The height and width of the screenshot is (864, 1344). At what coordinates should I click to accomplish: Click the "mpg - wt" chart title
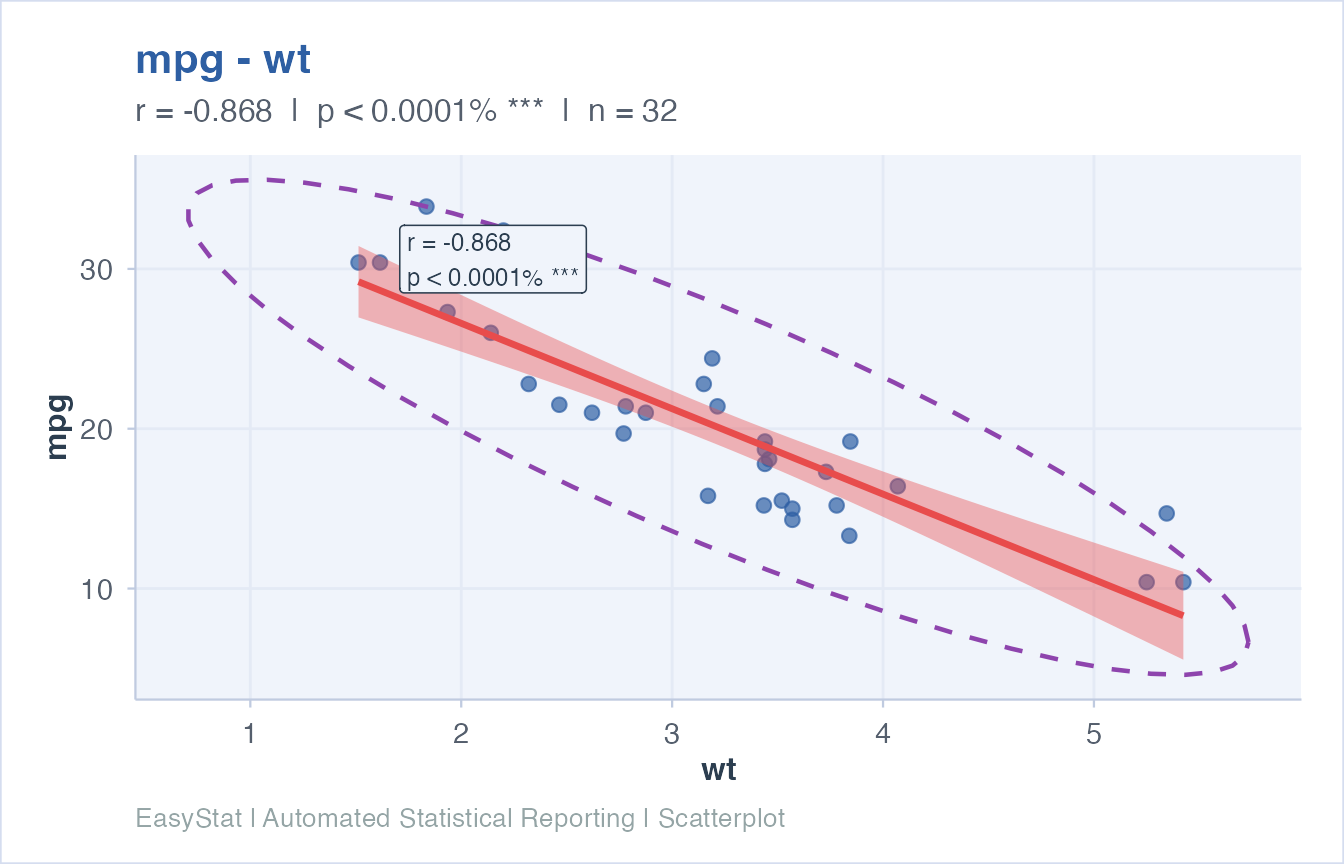[223, 61]
